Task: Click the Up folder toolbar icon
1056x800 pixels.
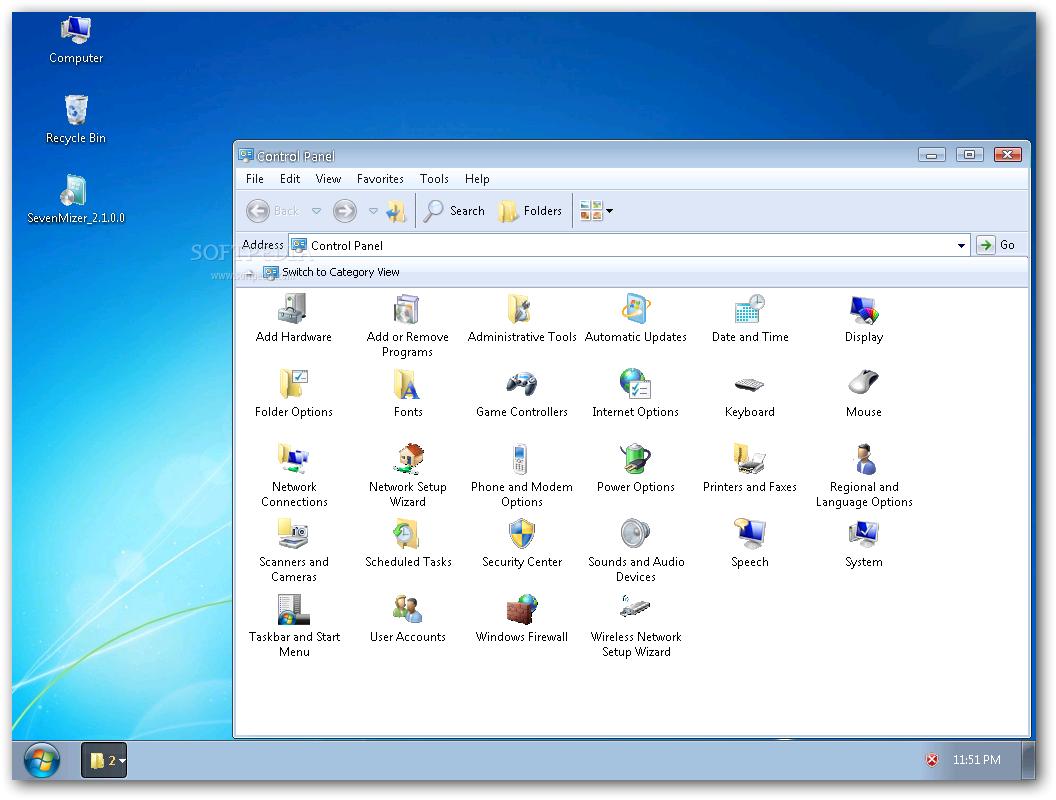Action: (396, 211)
